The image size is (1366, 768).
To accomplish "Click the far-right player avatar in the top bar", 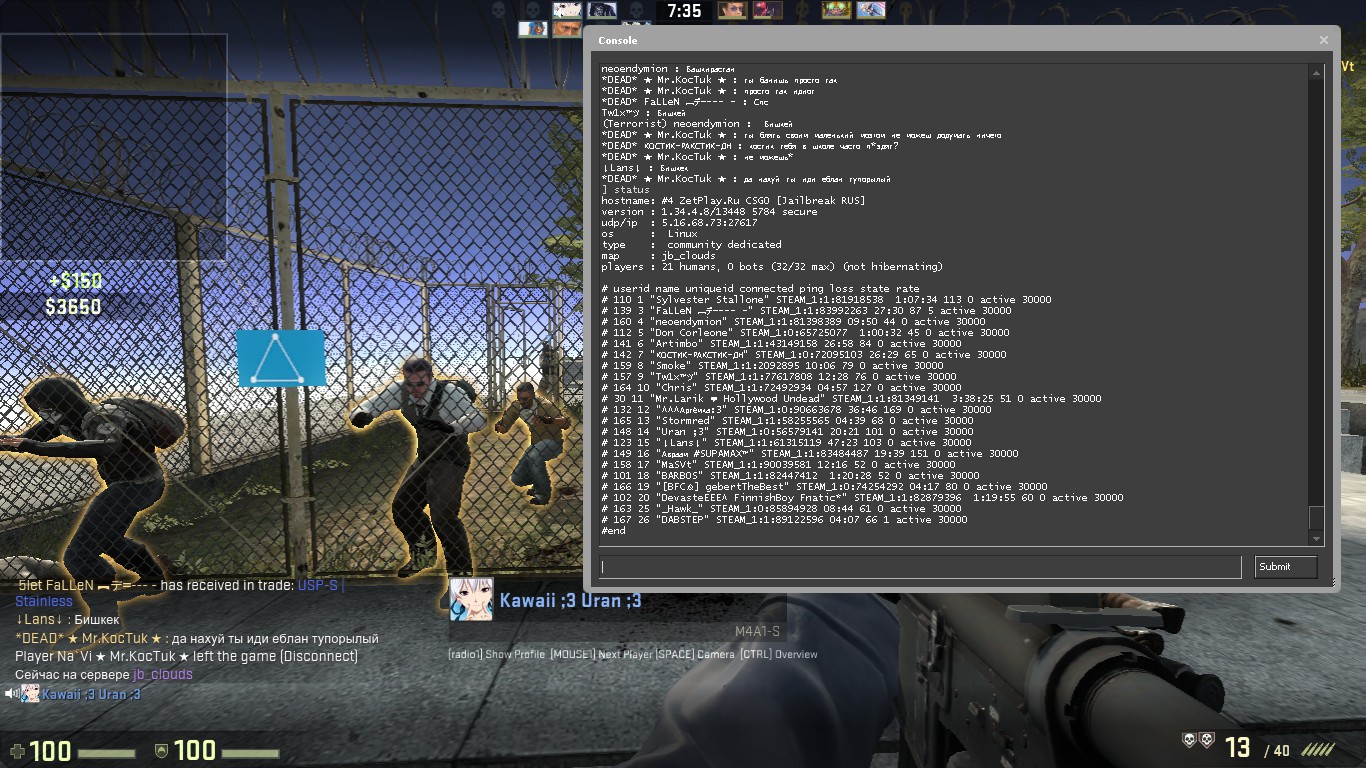I will 871,10.
